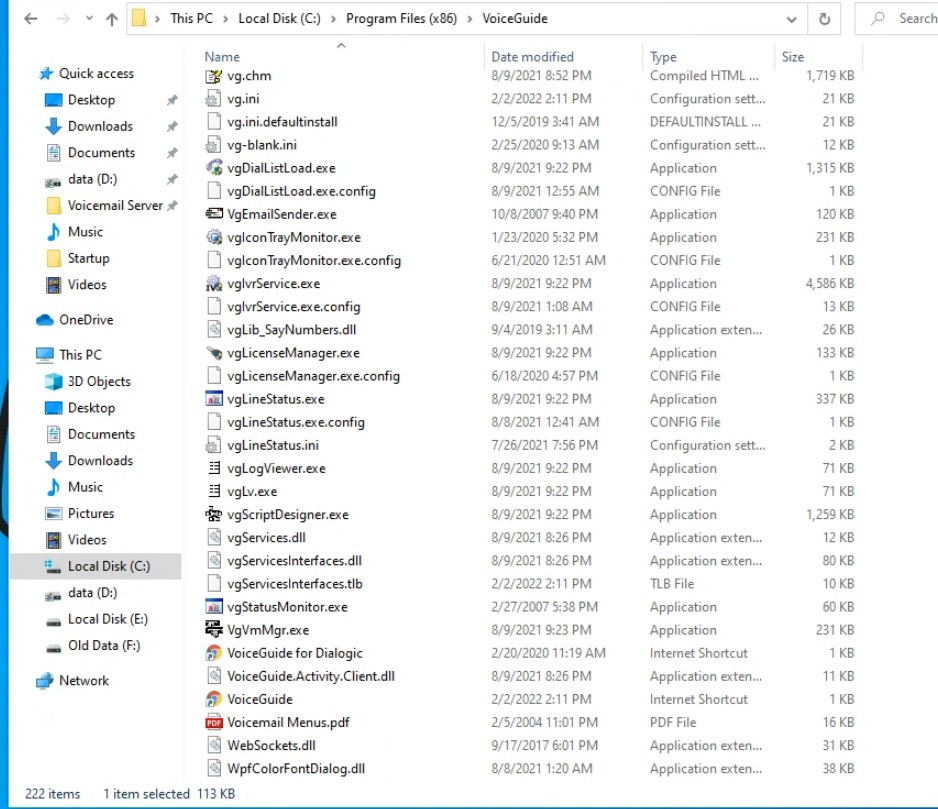Click the vgIconTrayMonitor.exe icon
This screenshot has width=938, height=809.
click(x=214, y=238)
